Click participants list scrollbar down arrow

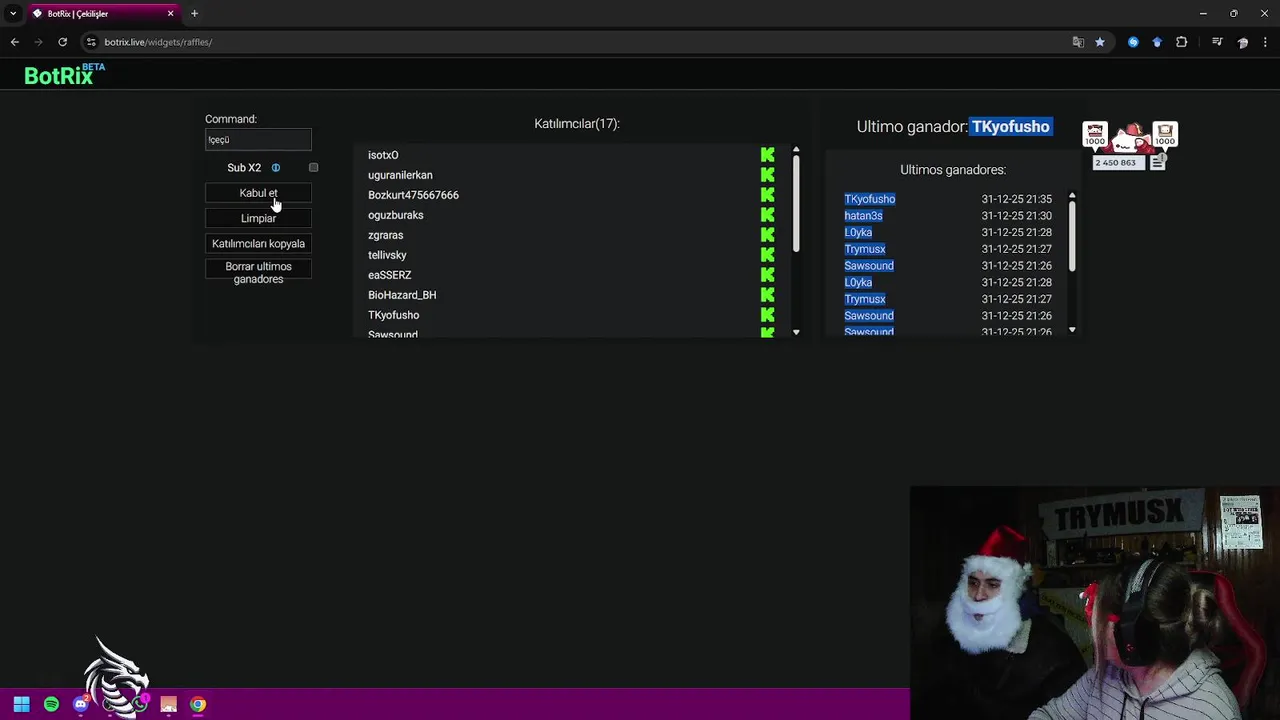[796, 332]
